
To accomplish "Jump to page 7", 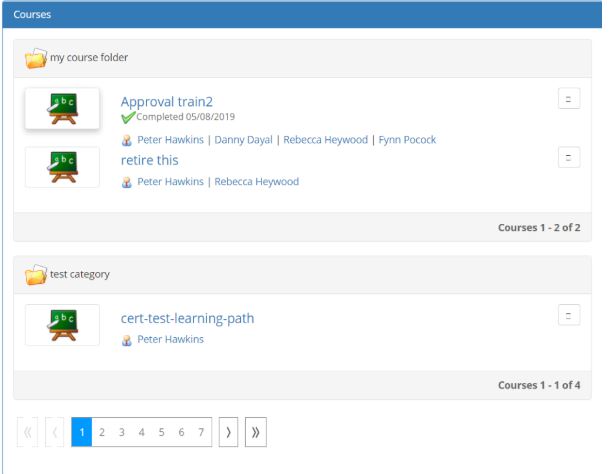I will point(201,432).
